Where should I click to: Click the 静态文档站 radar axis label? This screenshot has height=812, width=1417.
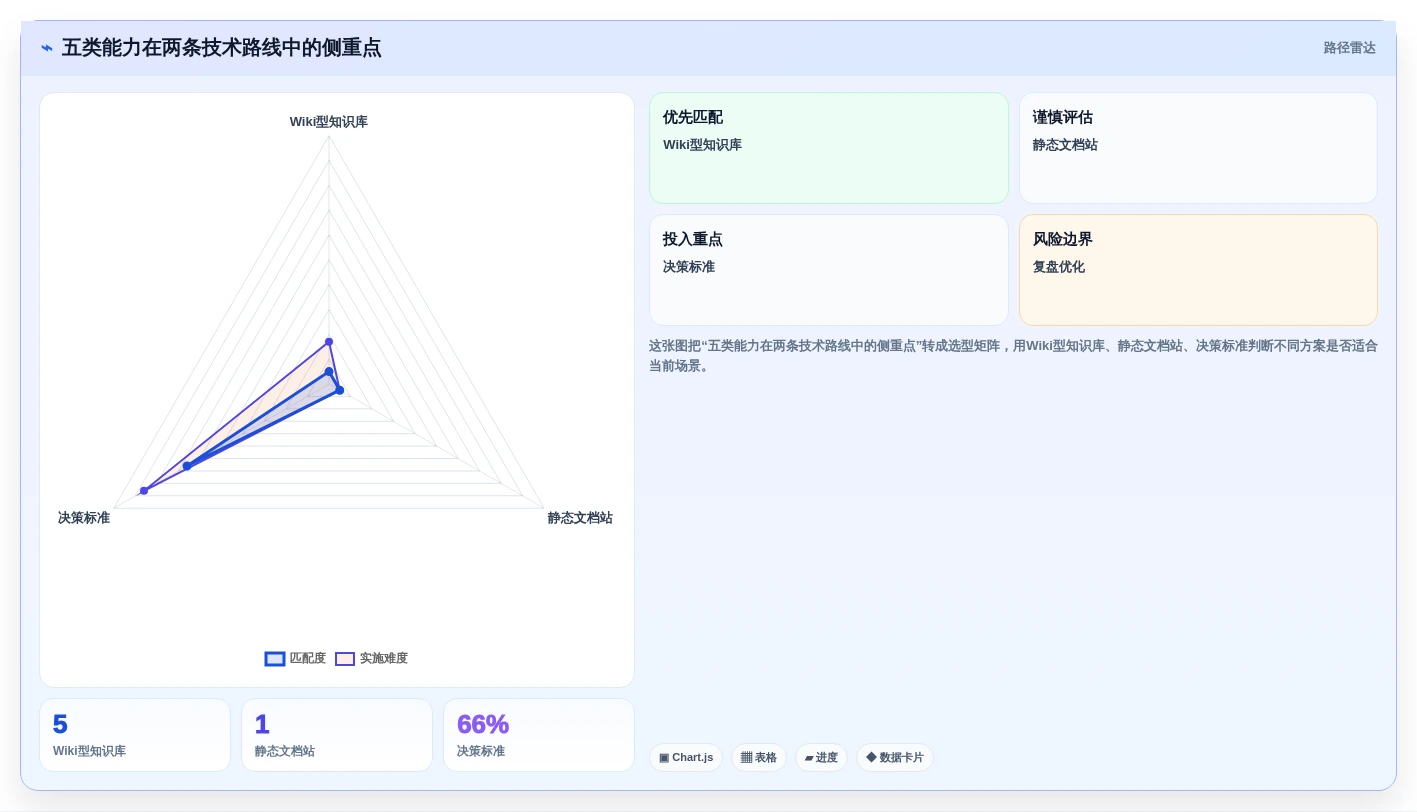580,518
